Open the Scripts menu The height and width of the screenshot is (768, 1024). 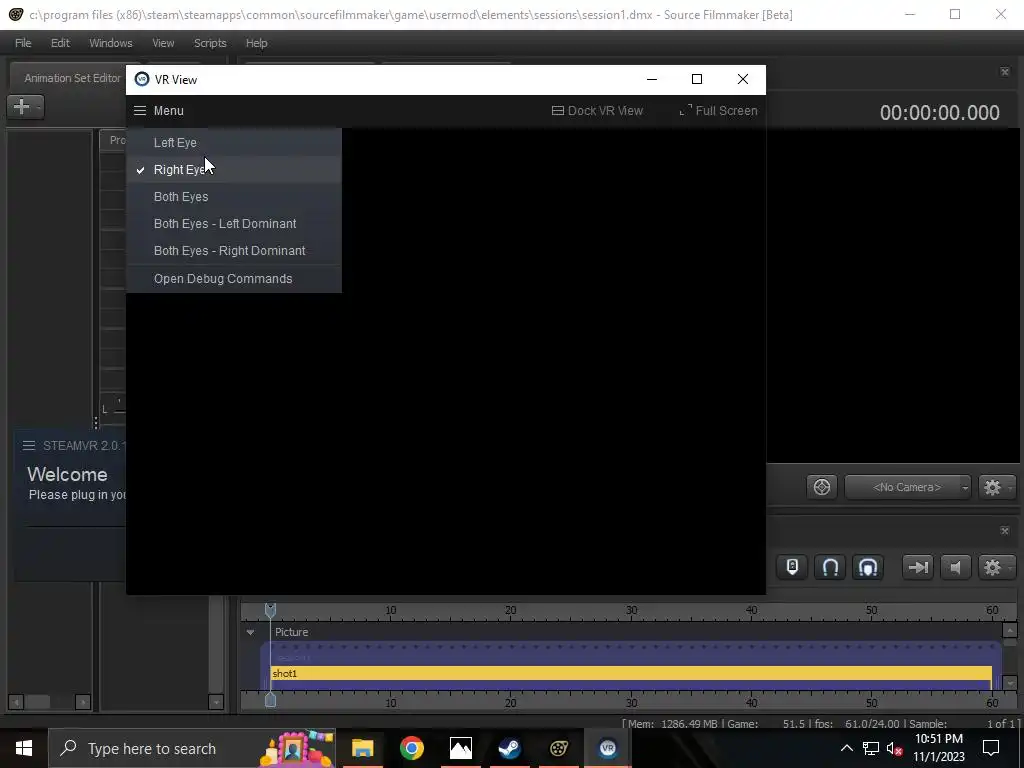[210, 43]
